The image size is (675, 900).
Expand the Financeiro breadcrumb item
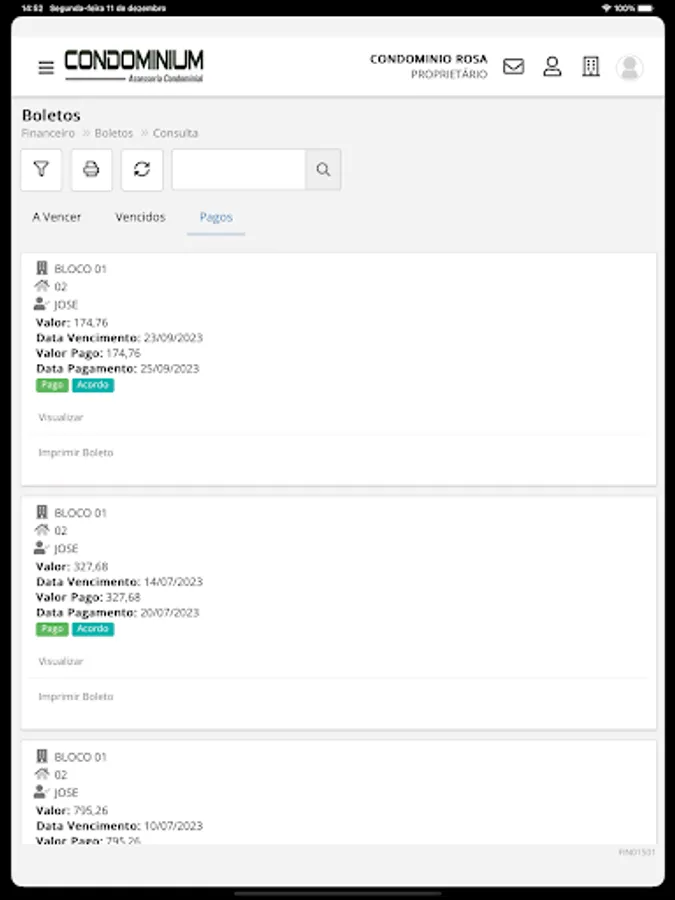(47, 132)
